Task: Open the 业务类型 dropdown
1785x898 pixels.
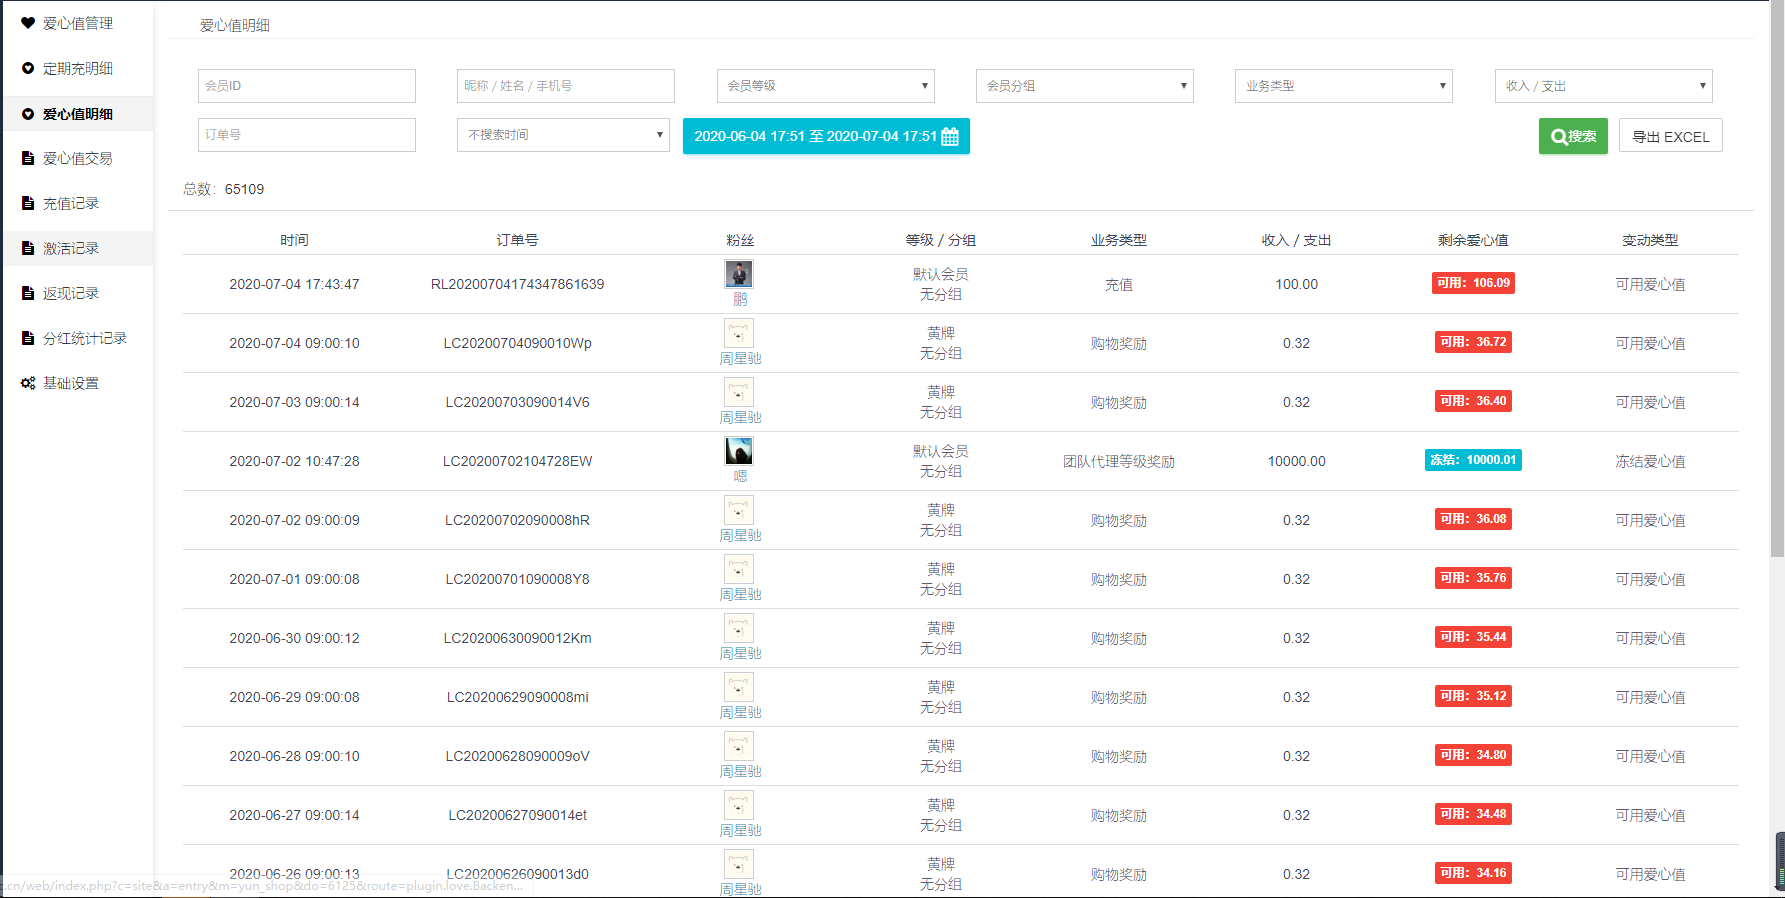Action: click(x=1343, y=86)
